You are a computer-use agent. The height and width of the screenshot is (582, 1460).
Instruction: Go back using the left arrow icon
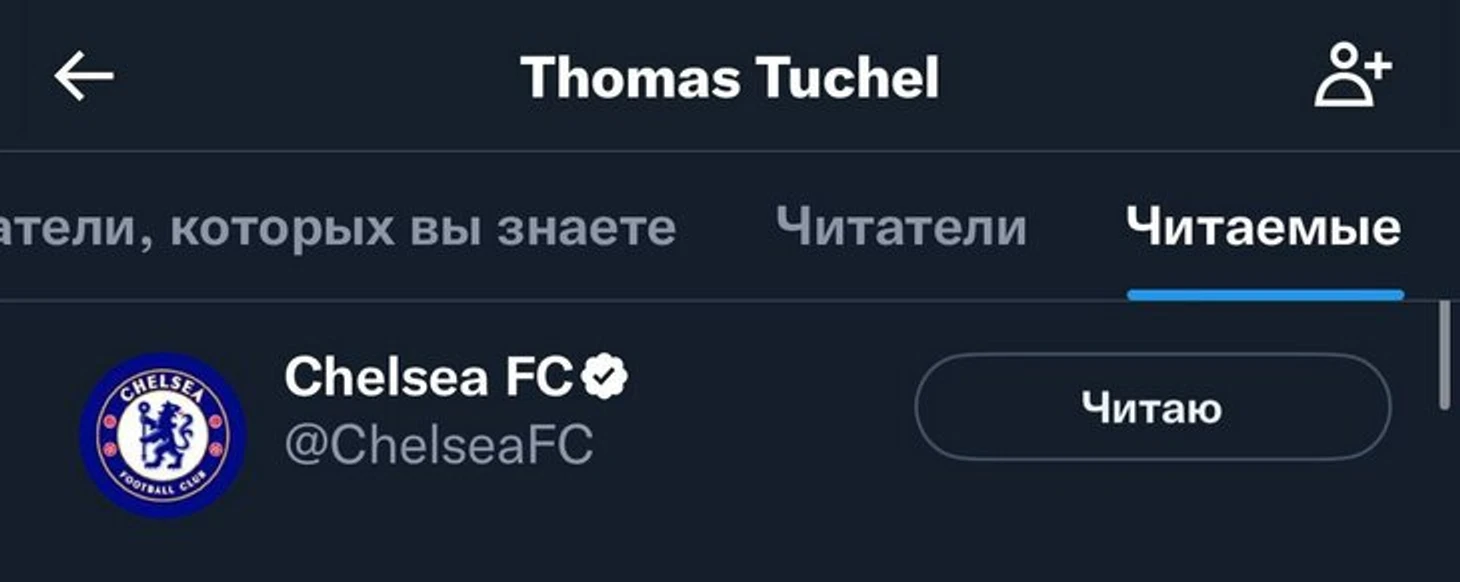coord(84,78)
